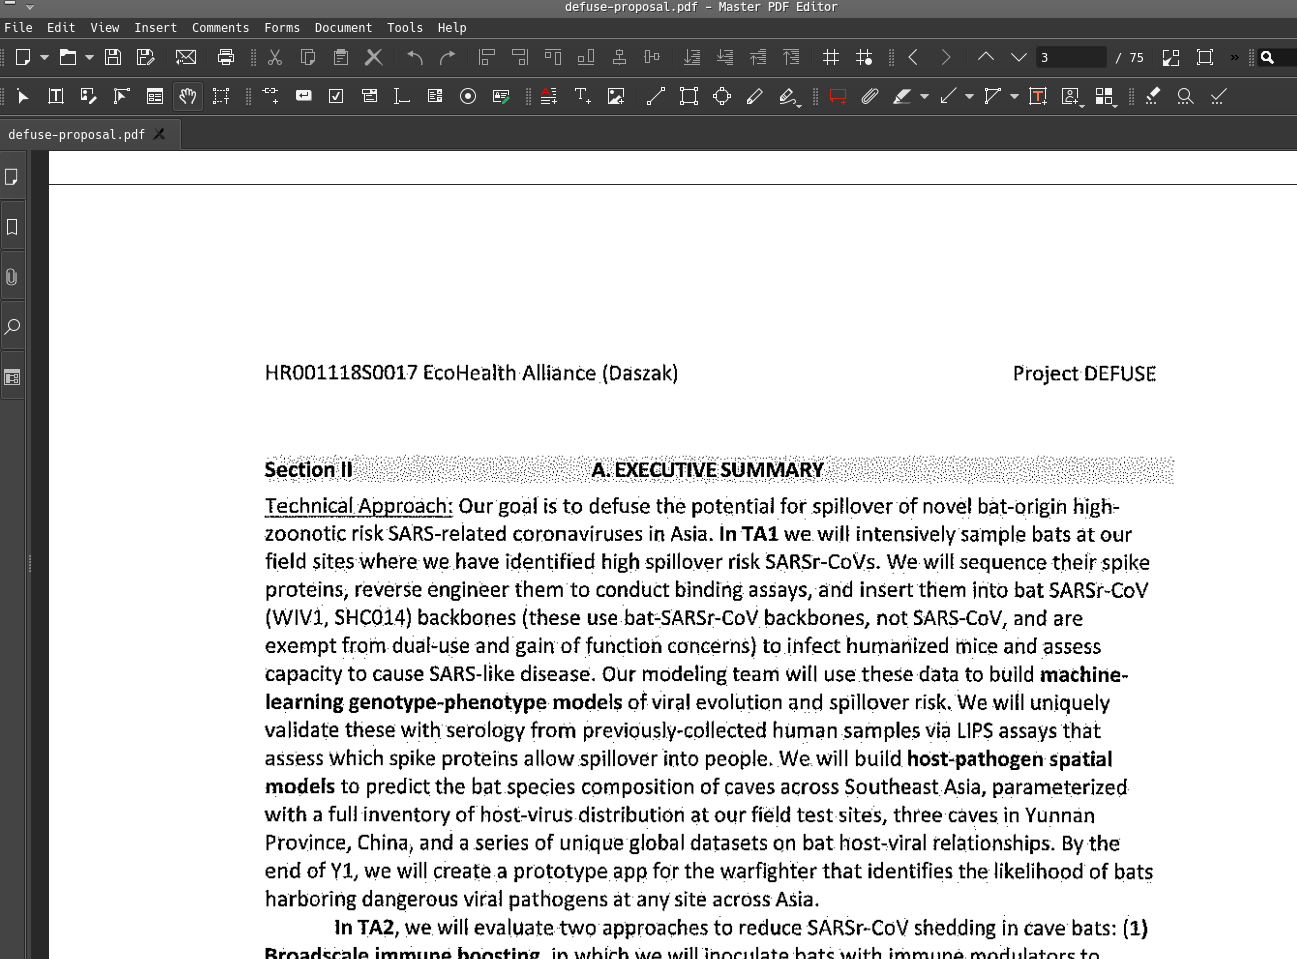Image resolution: width=1297 pixels, height=959 pixels.
Task: Go to next page down arrow
Action: tap(1019, 57)
